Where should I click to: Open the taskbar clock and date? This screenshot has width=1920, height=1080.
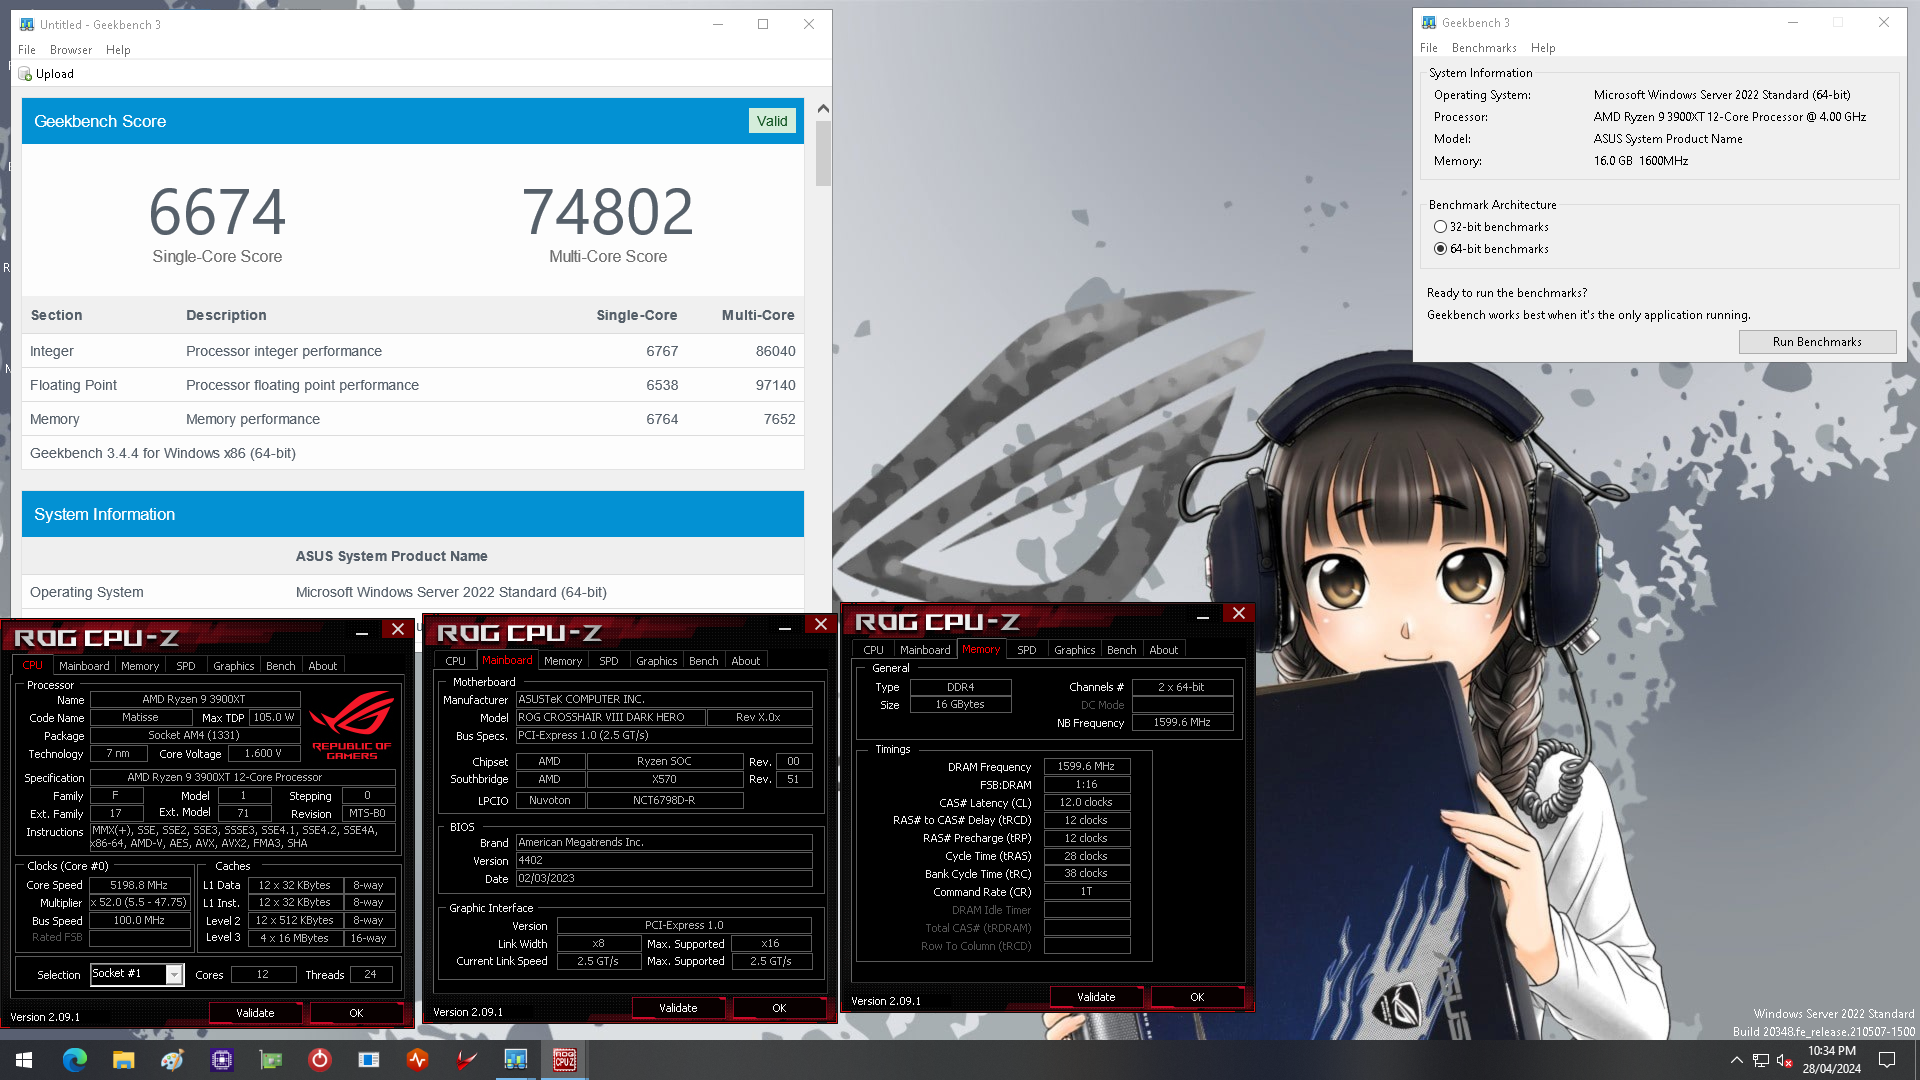pos(1832,1060)
